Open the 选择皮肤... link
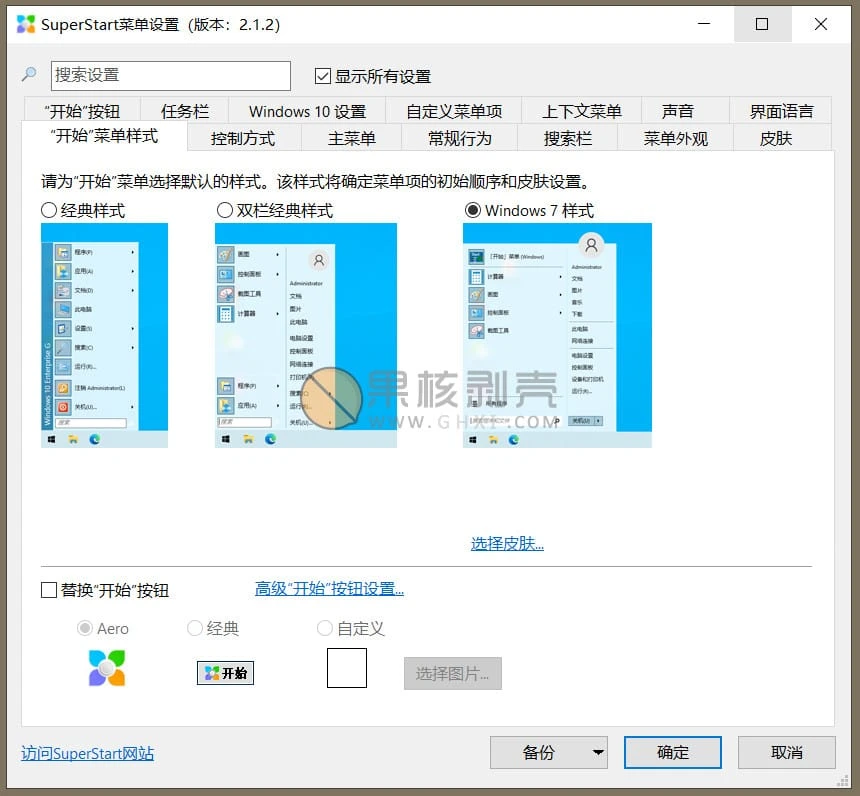Viewport: 860px width, 796px height. (507, 543)
